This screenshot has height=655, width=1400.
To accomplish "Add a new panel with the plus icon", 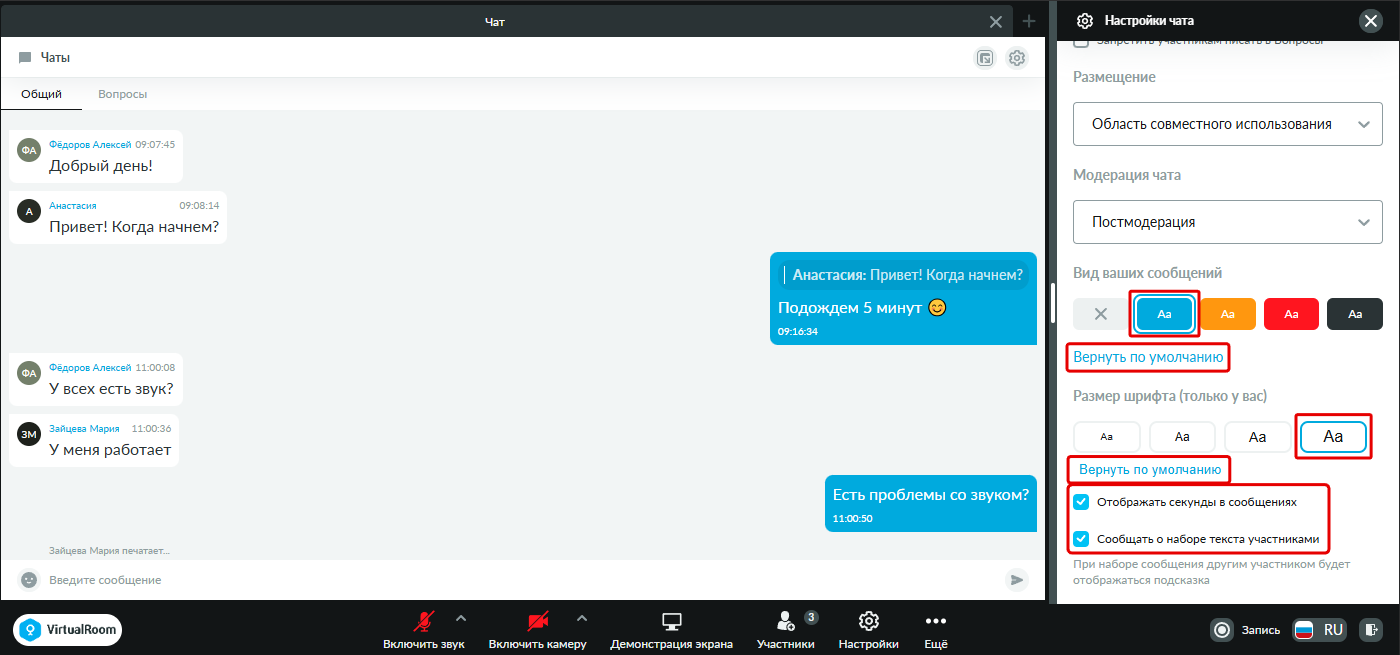I will pyautogui.click(x=1030, y=21).
